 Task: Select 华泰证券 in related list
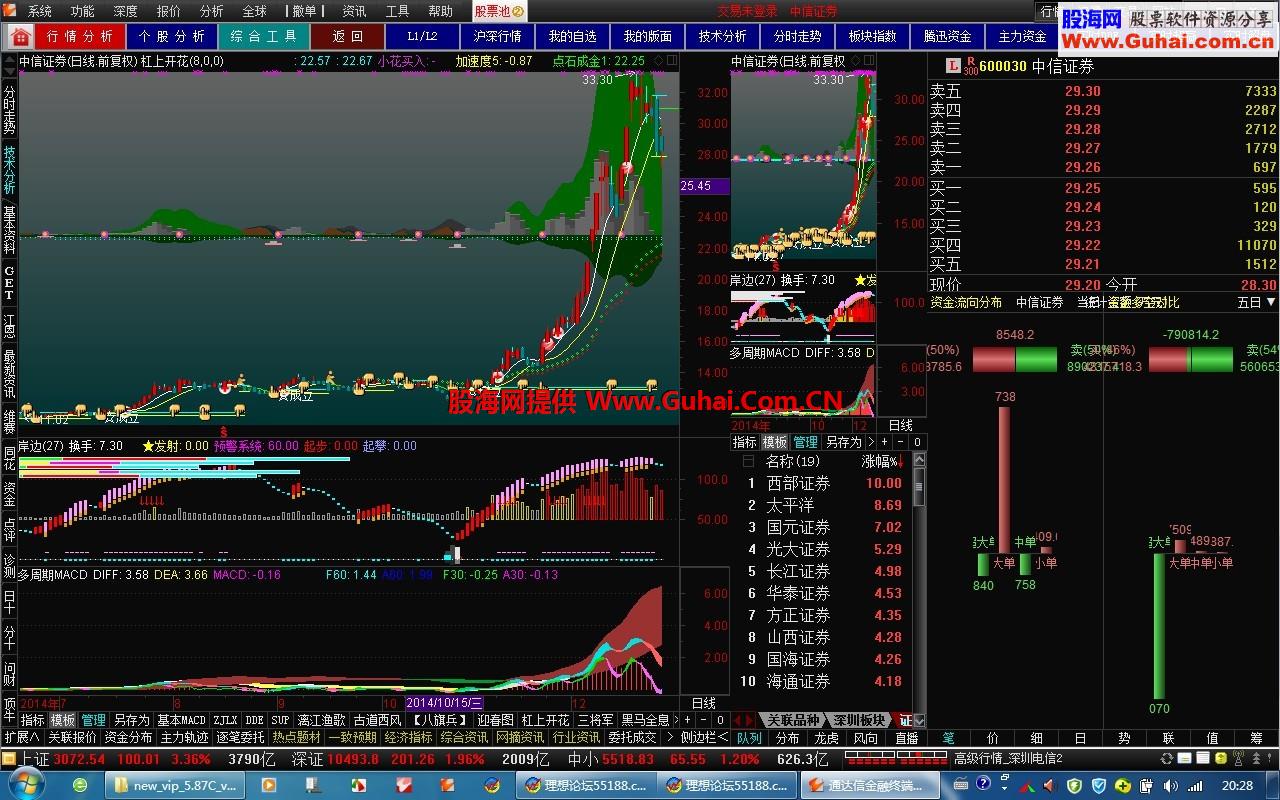click(798, 593)
